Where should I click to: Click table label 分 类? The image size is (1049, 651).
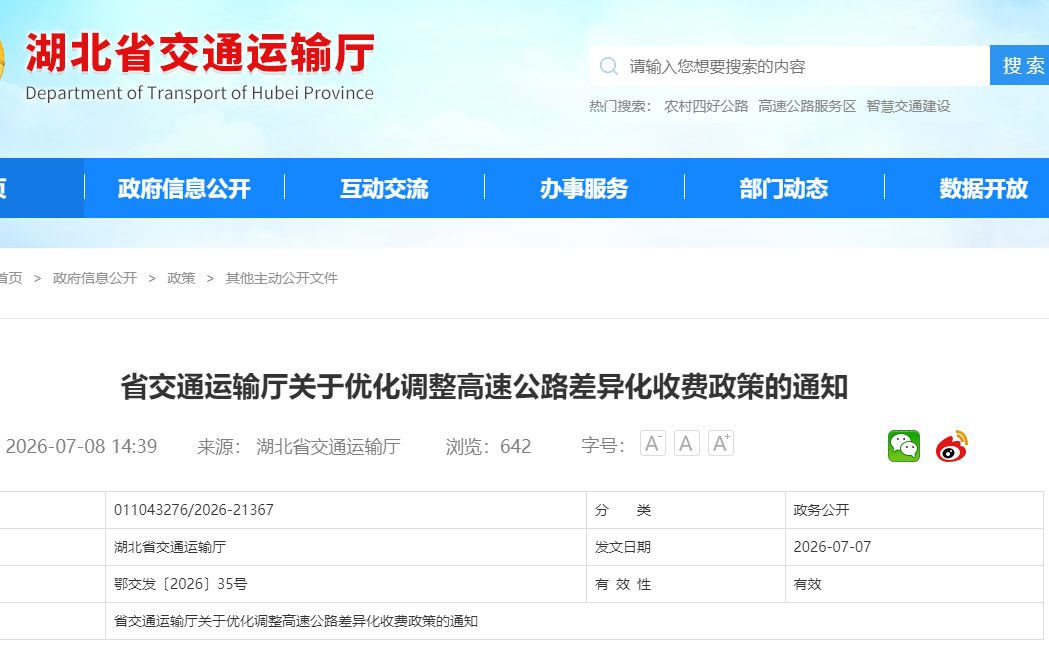pyautogui.click(x=623, y=510)
